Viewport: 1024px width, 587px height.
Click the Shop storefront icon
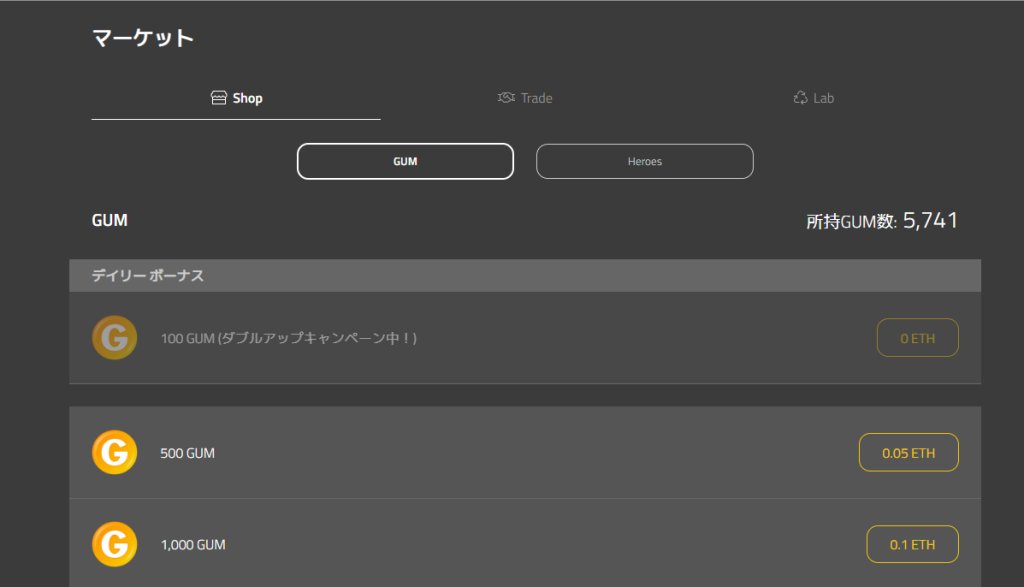(x=219, y=98)
